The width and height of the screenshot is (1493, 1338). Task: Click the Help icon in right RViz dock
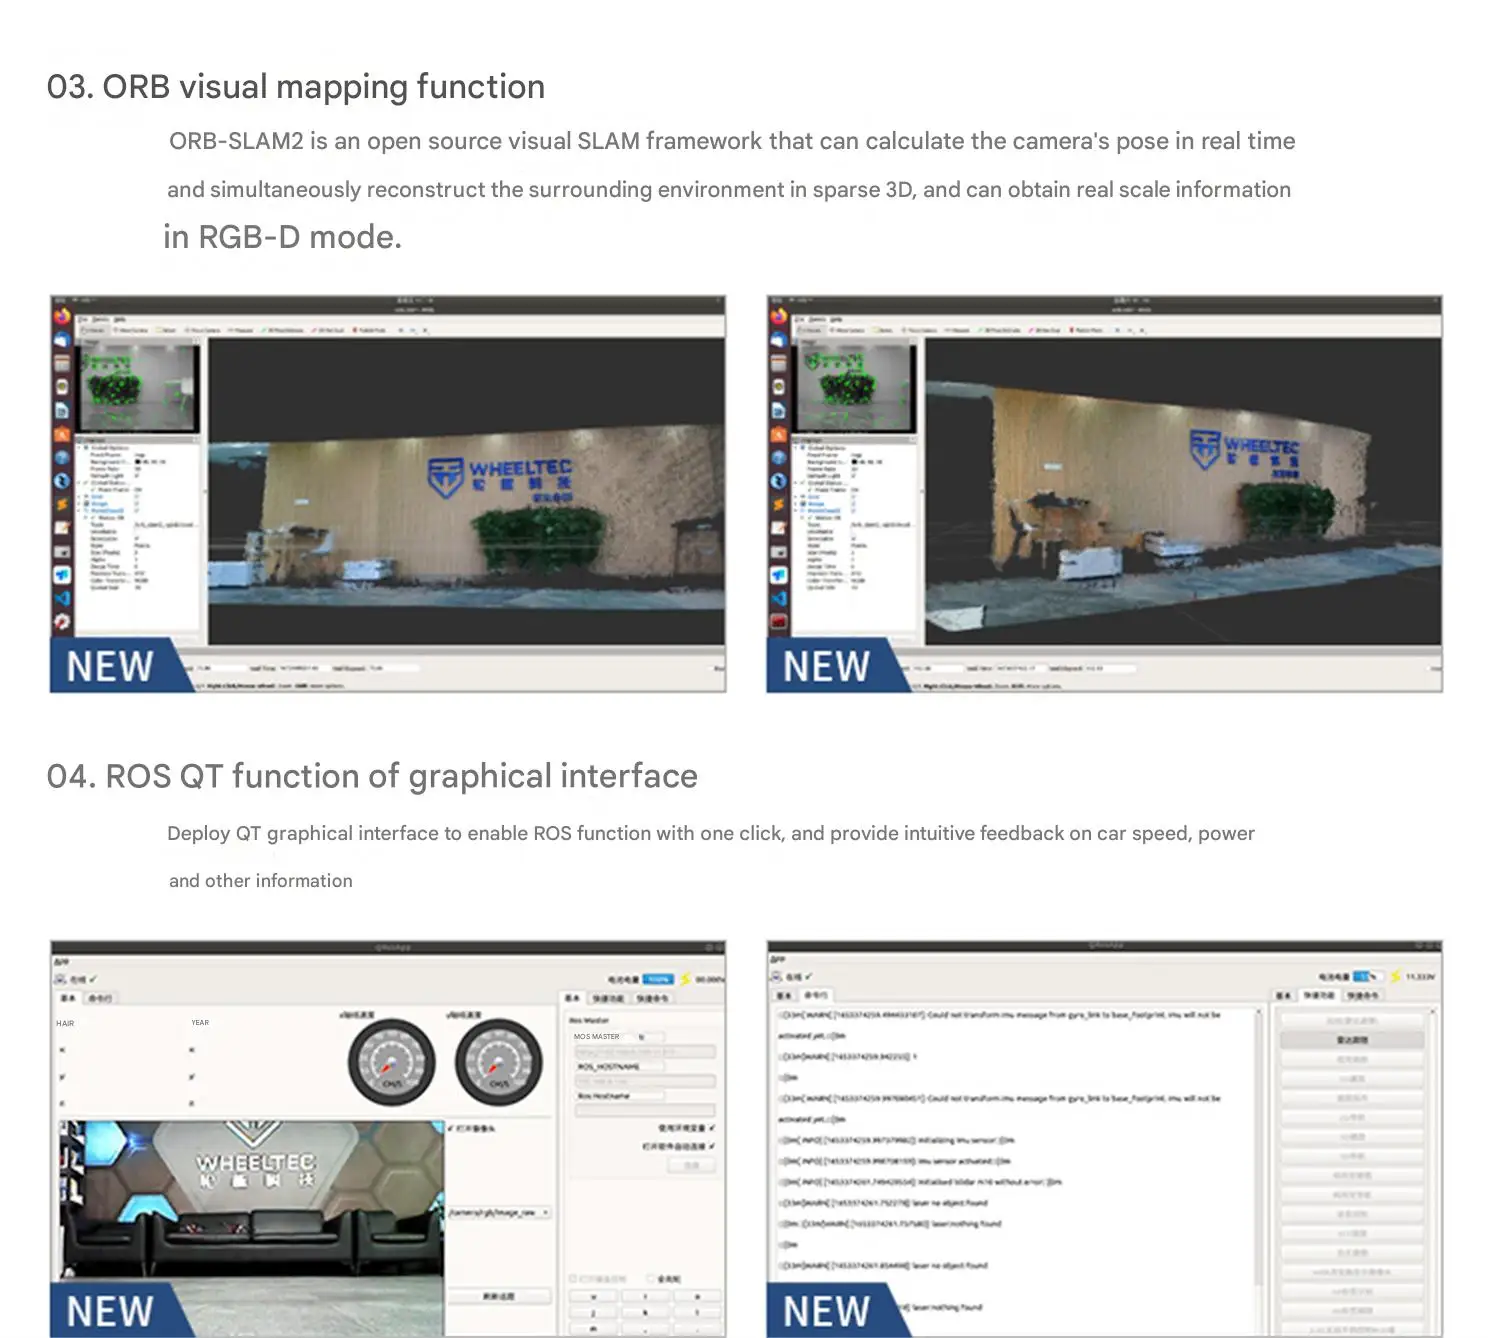coord(779,457)
